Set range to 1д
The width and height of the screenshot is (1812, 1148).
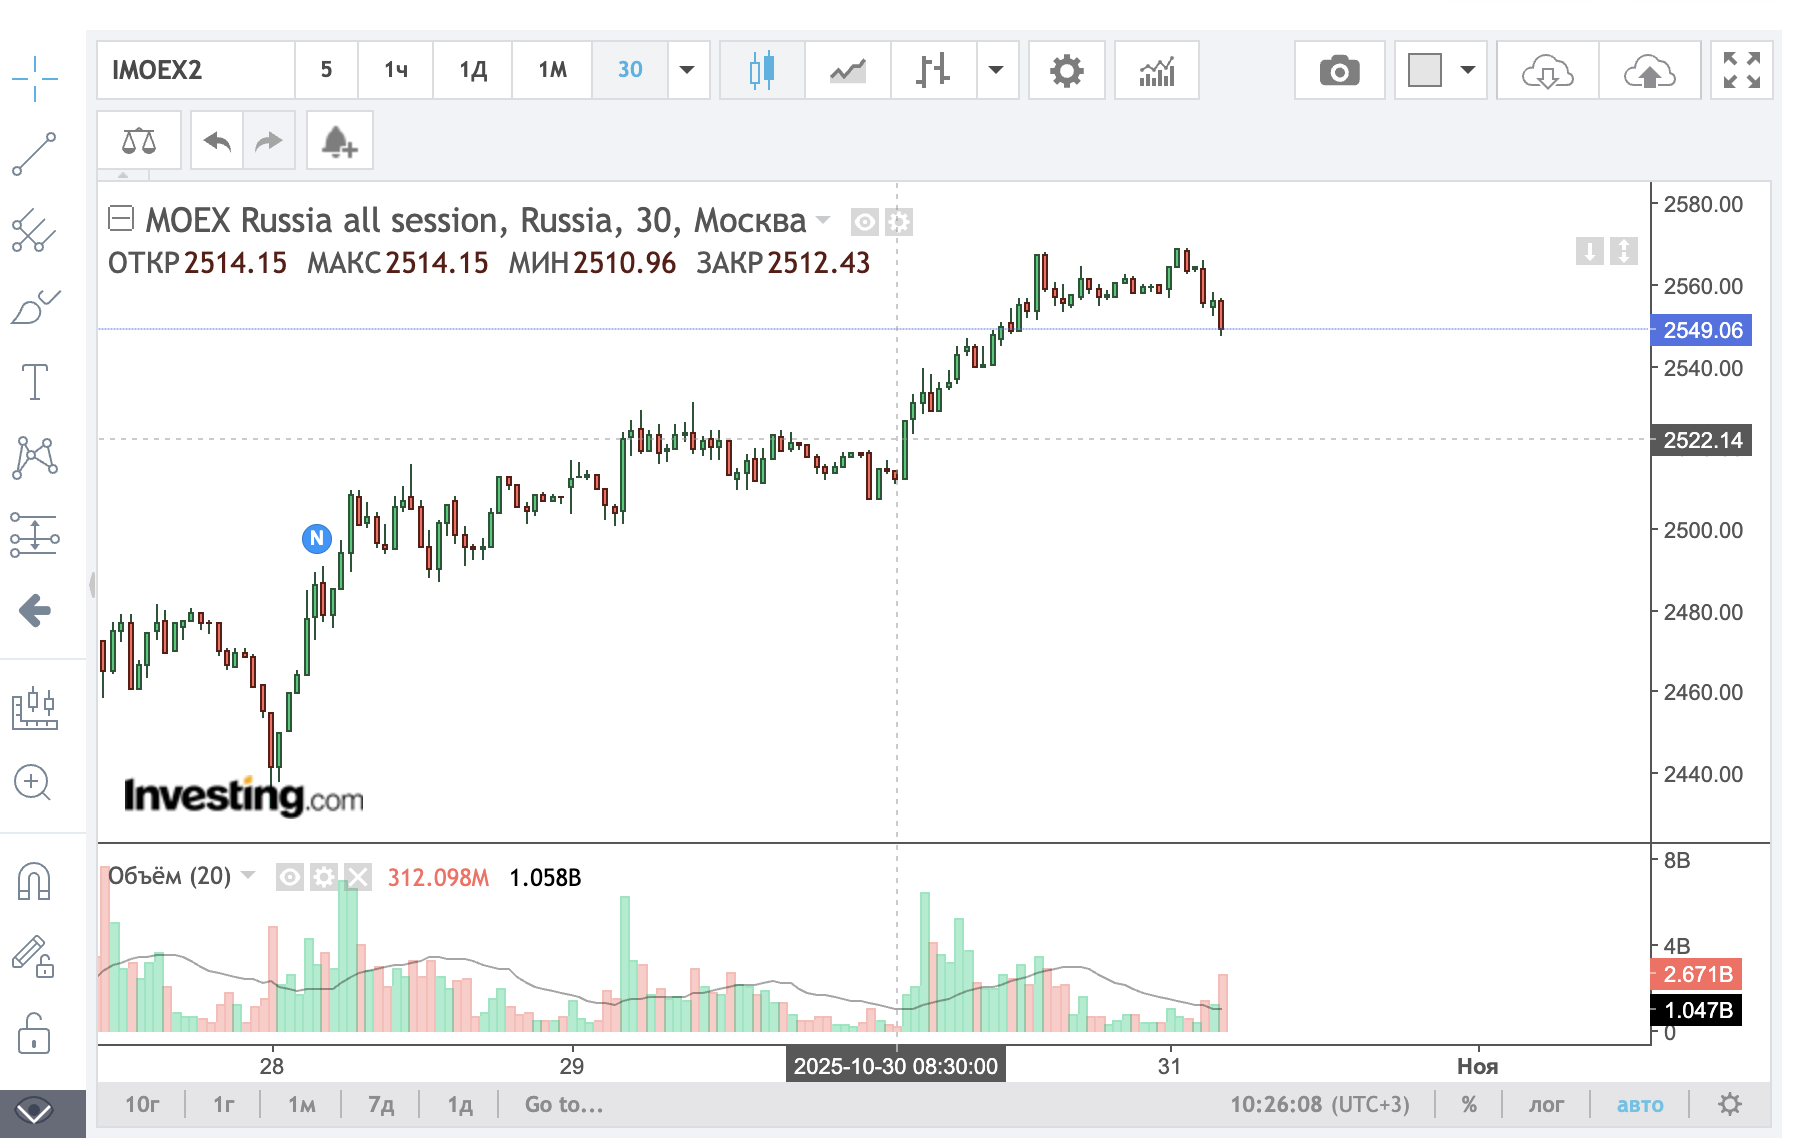click(x=460, y=1105)
